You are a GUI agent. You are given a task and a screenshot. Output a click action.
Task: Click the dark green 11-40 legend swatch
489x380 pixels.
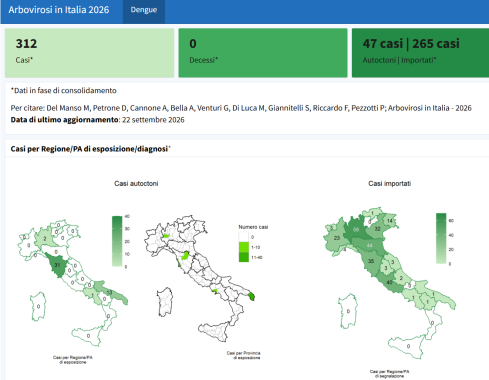(x=244, y=257)
